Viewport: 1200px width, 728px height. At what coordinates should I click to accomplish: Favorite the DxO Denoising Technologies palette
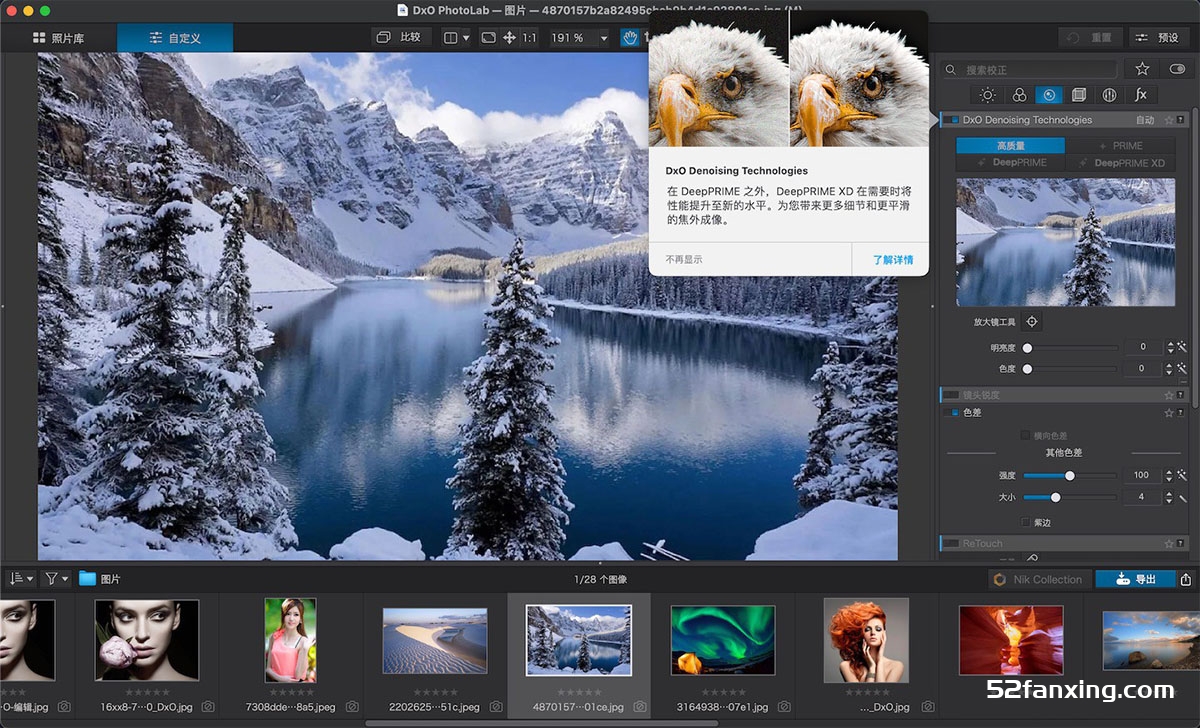(x=1169, y=120)
